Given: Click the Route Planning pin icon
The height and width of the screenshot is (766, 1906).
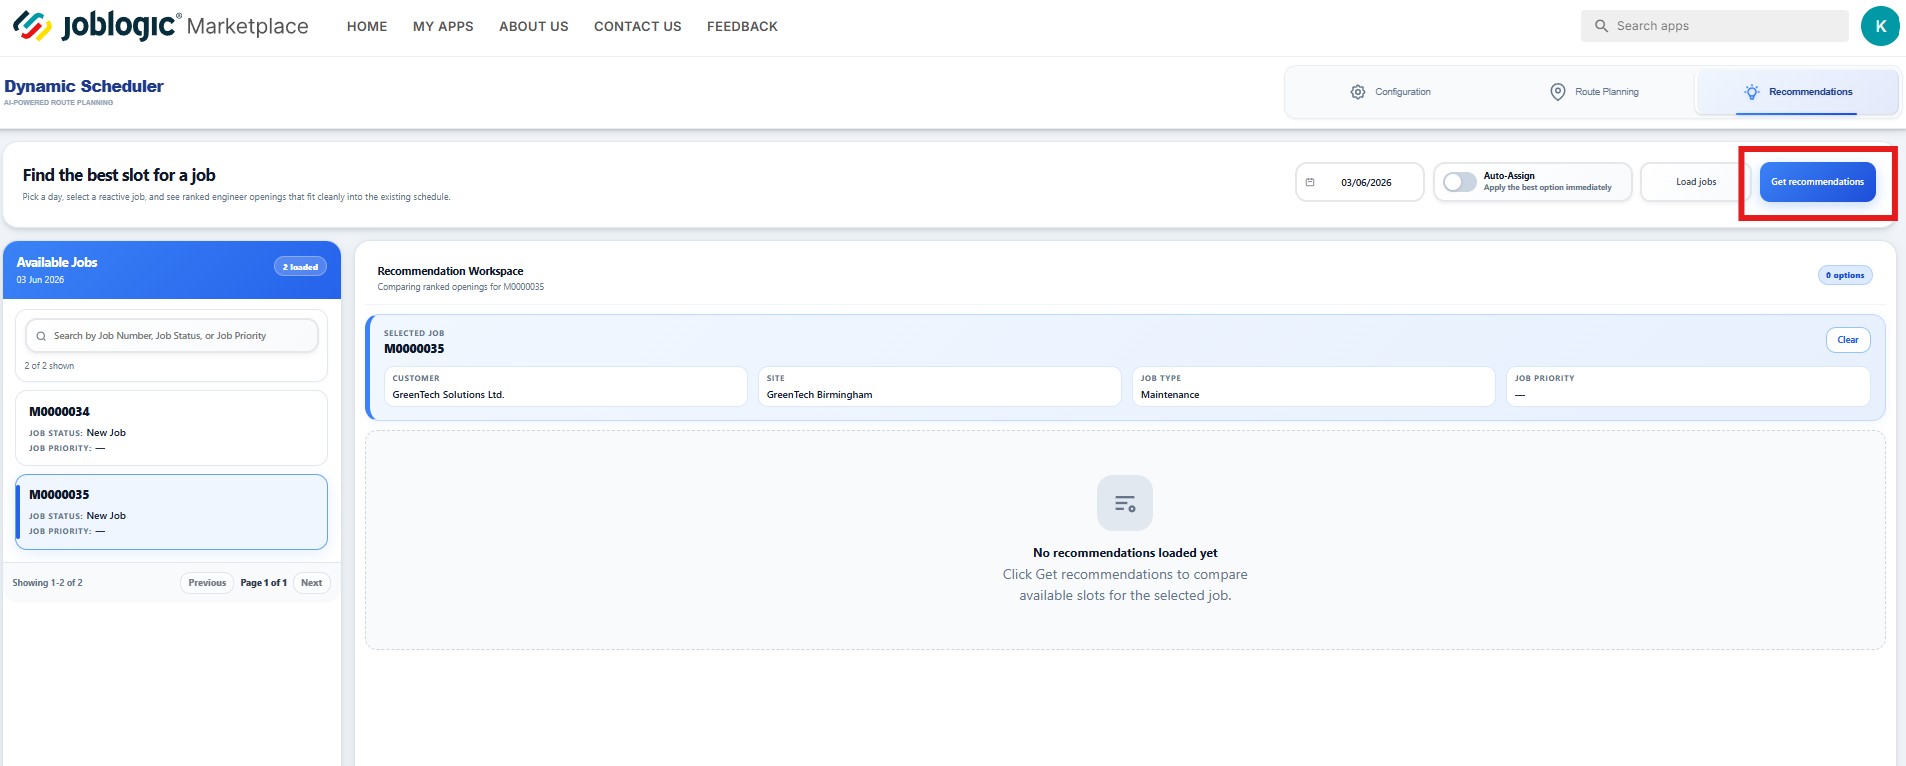Looking at the screenshot, I should (1558, 92).
